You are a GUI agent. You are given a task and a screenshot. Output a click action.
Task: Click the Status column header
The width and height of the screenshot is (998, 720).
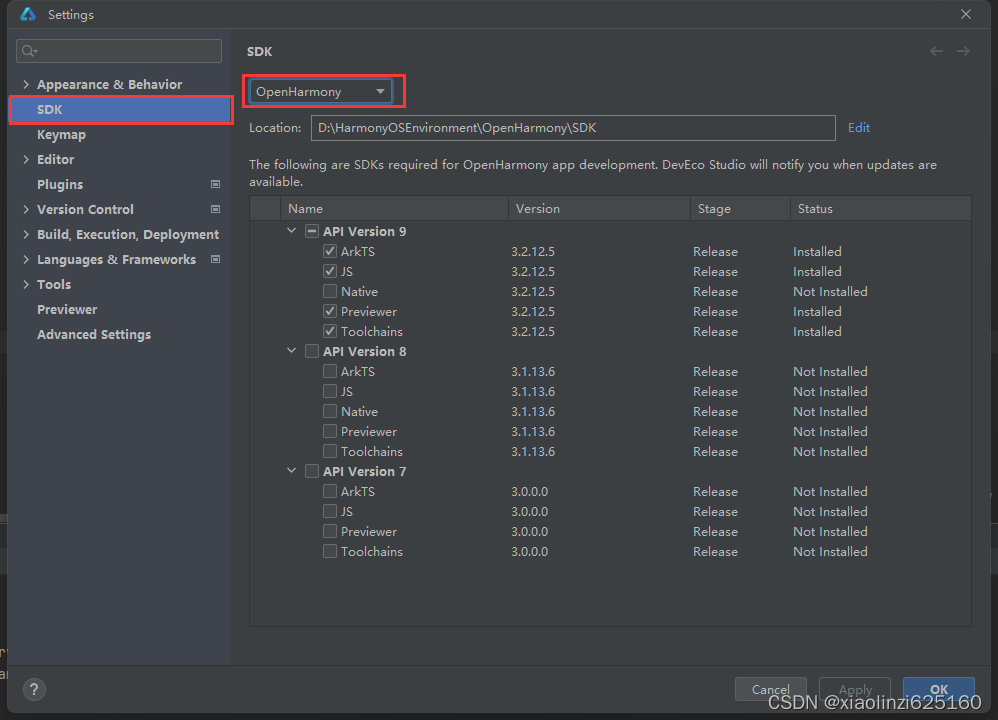coord(880,208)
